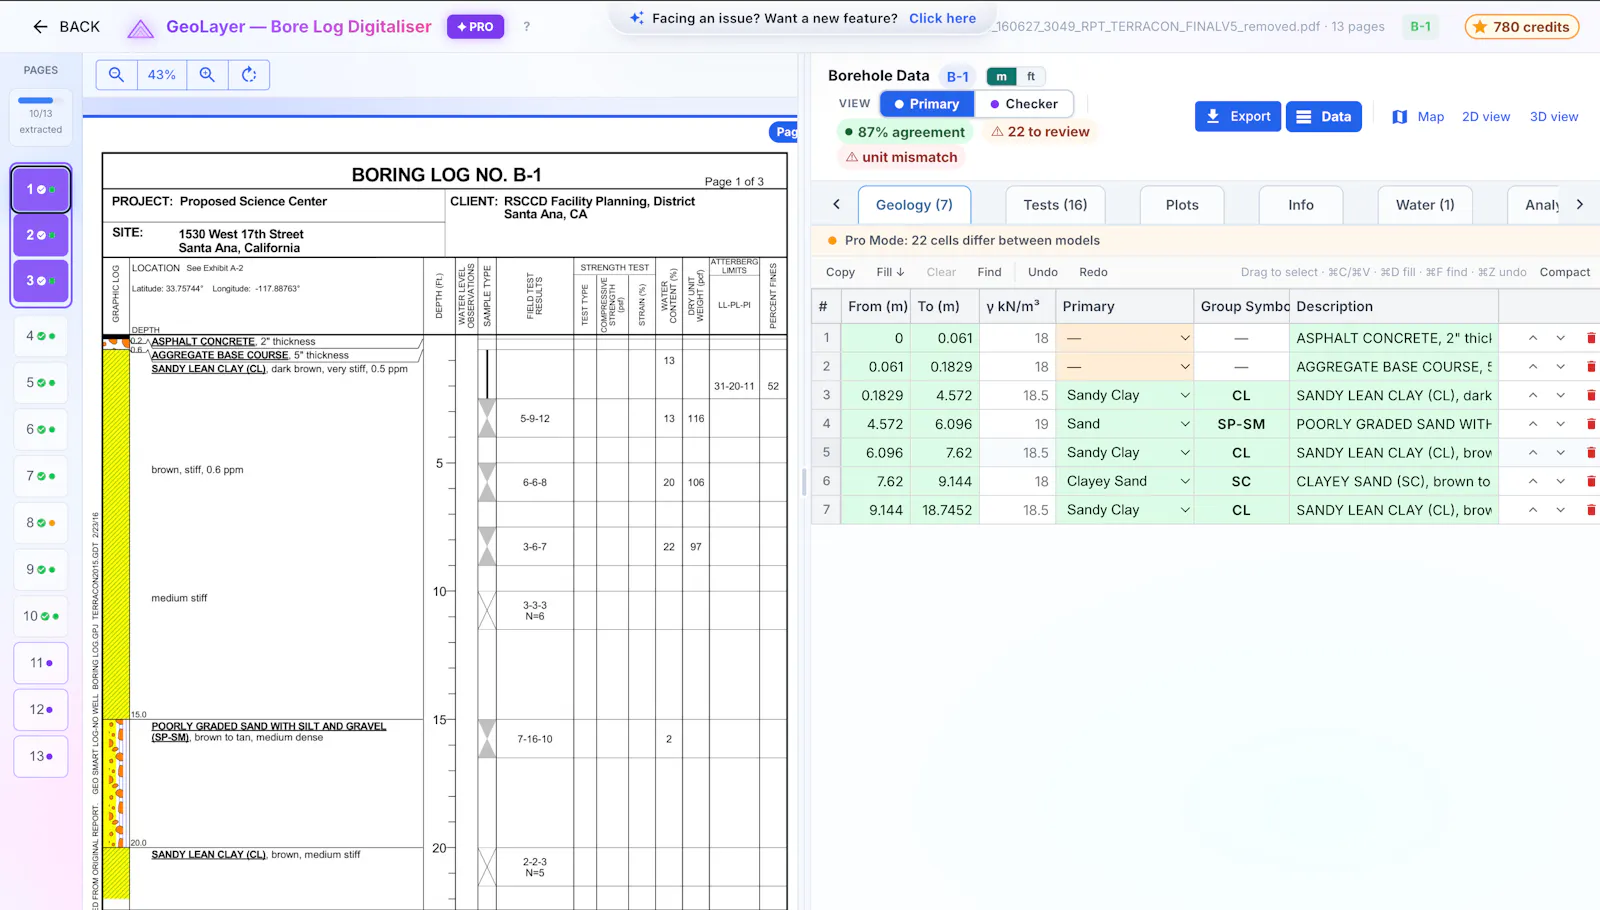This screenshot has width=1600, height=910.
Task: Select page 8 thumbnail
Action: 41,523
